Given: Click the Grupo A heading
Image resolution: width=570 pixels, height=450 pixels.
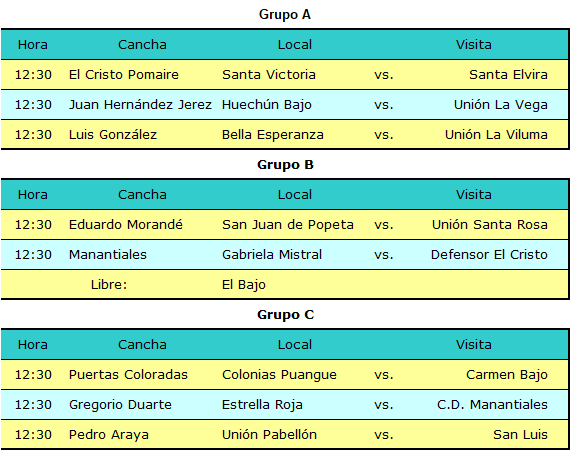Looking at the screenshot, I should [285, 15].
